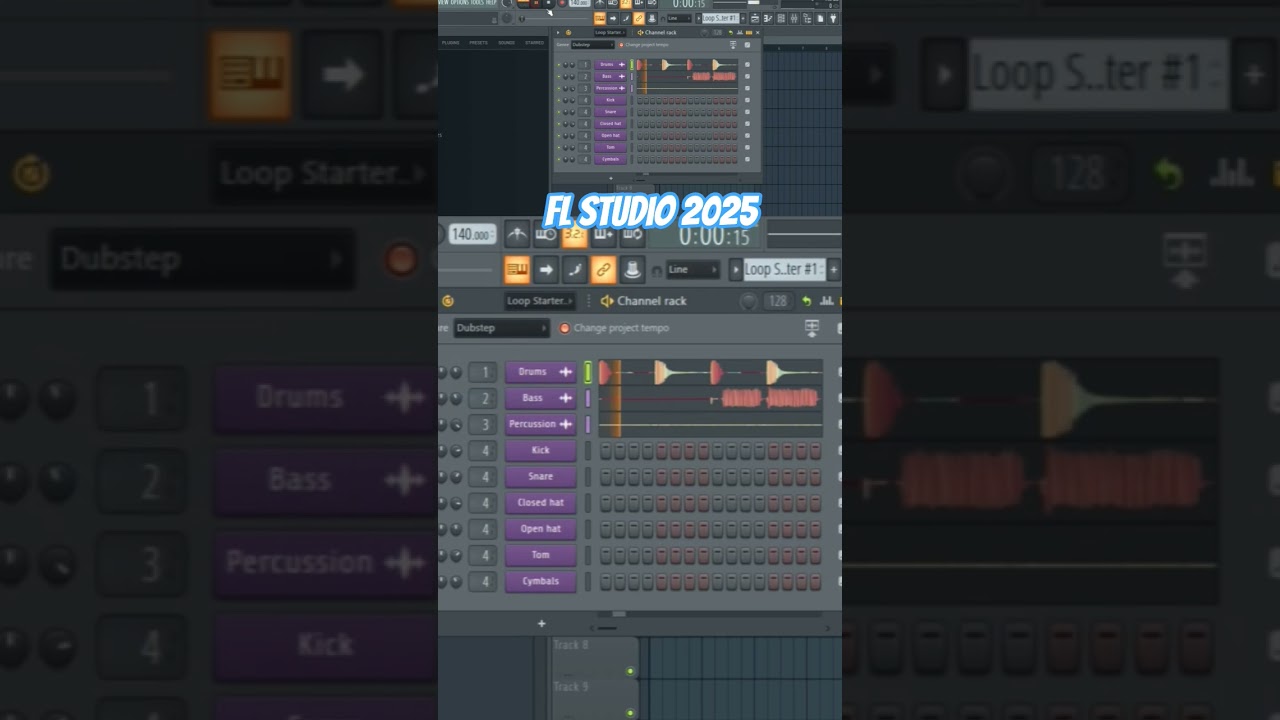
Task: Open the enlarged Loop Starter.. channel filter dropdown
Action: (539, 301)
